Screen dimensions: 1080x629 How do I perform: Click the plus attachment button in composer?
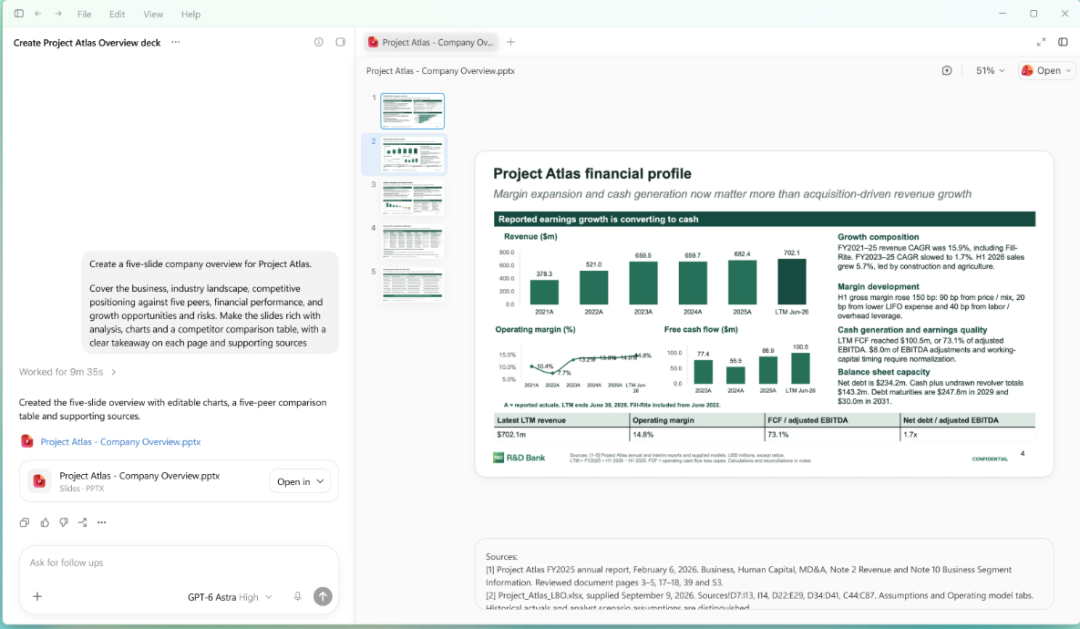coord(37,597)
